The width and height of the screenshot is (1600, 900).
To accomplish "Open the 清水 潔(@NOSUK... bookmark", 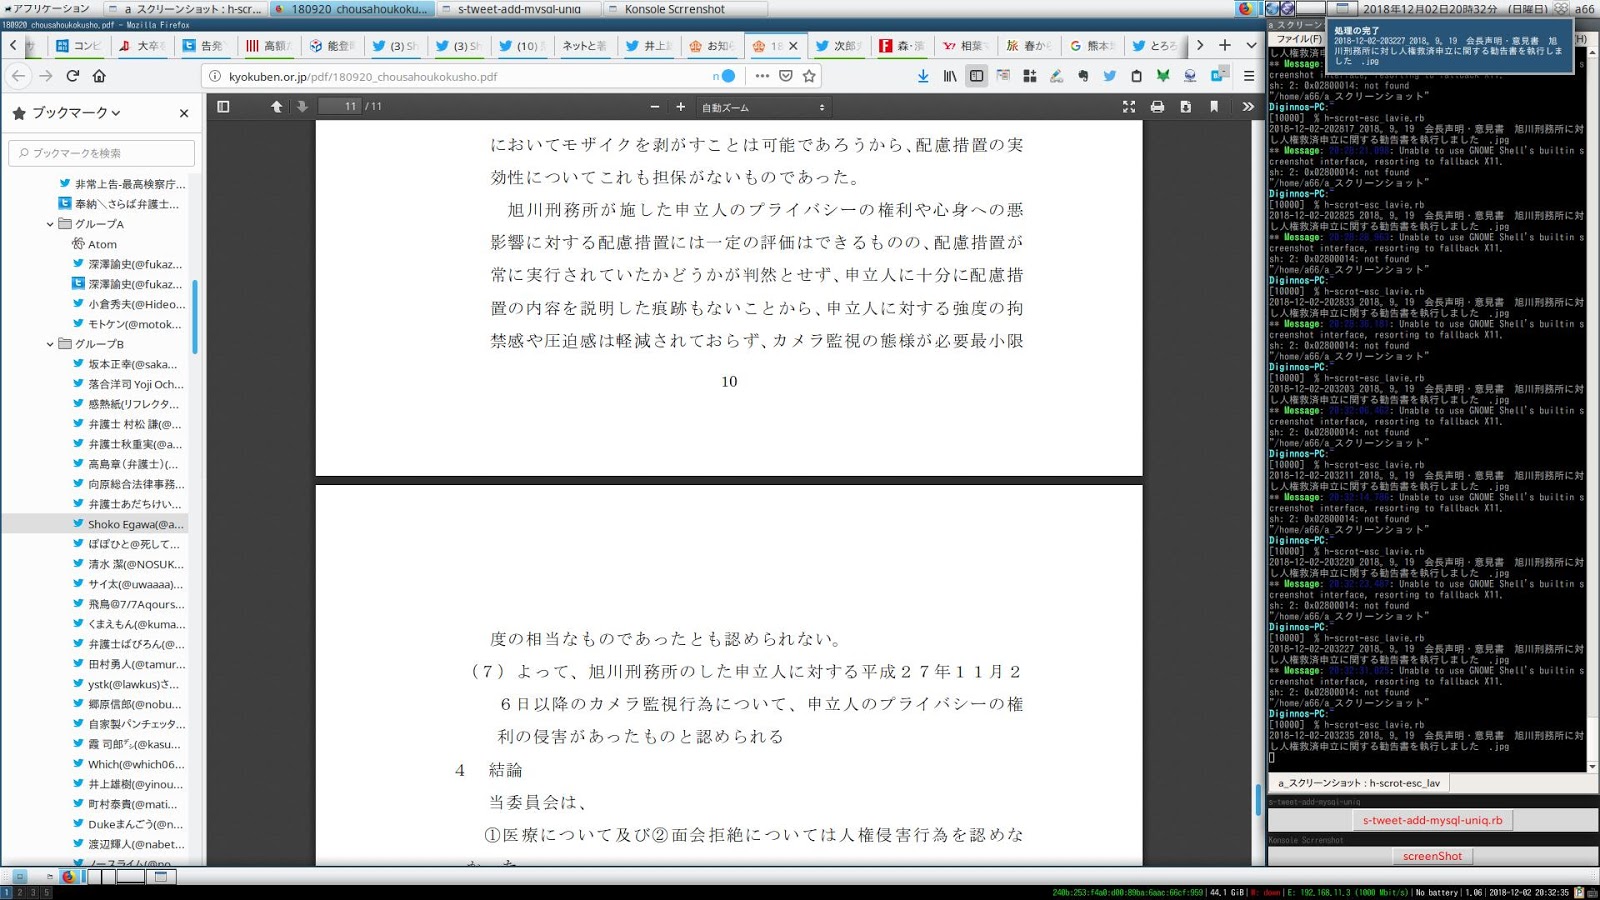I will click(x=127, y=564).
